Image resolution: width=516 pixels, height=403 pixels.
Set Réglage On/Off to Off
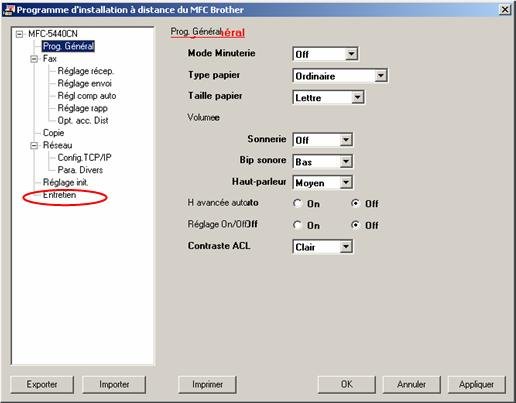tap(355, 225)
